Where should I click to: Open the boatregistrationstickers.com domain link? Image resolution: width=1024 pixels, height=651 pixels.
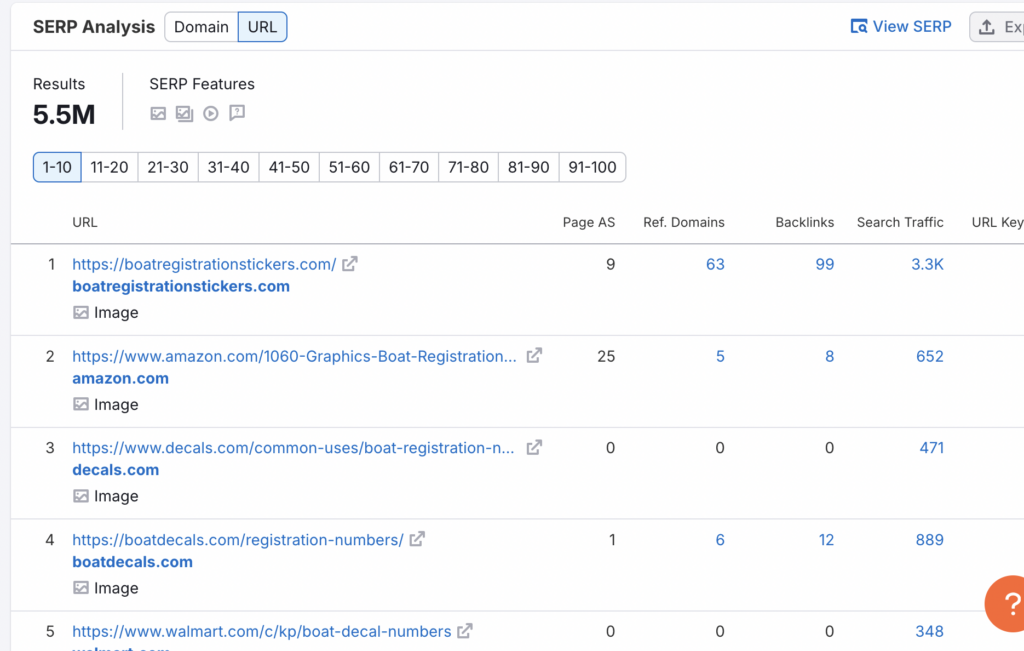point(181,286)
